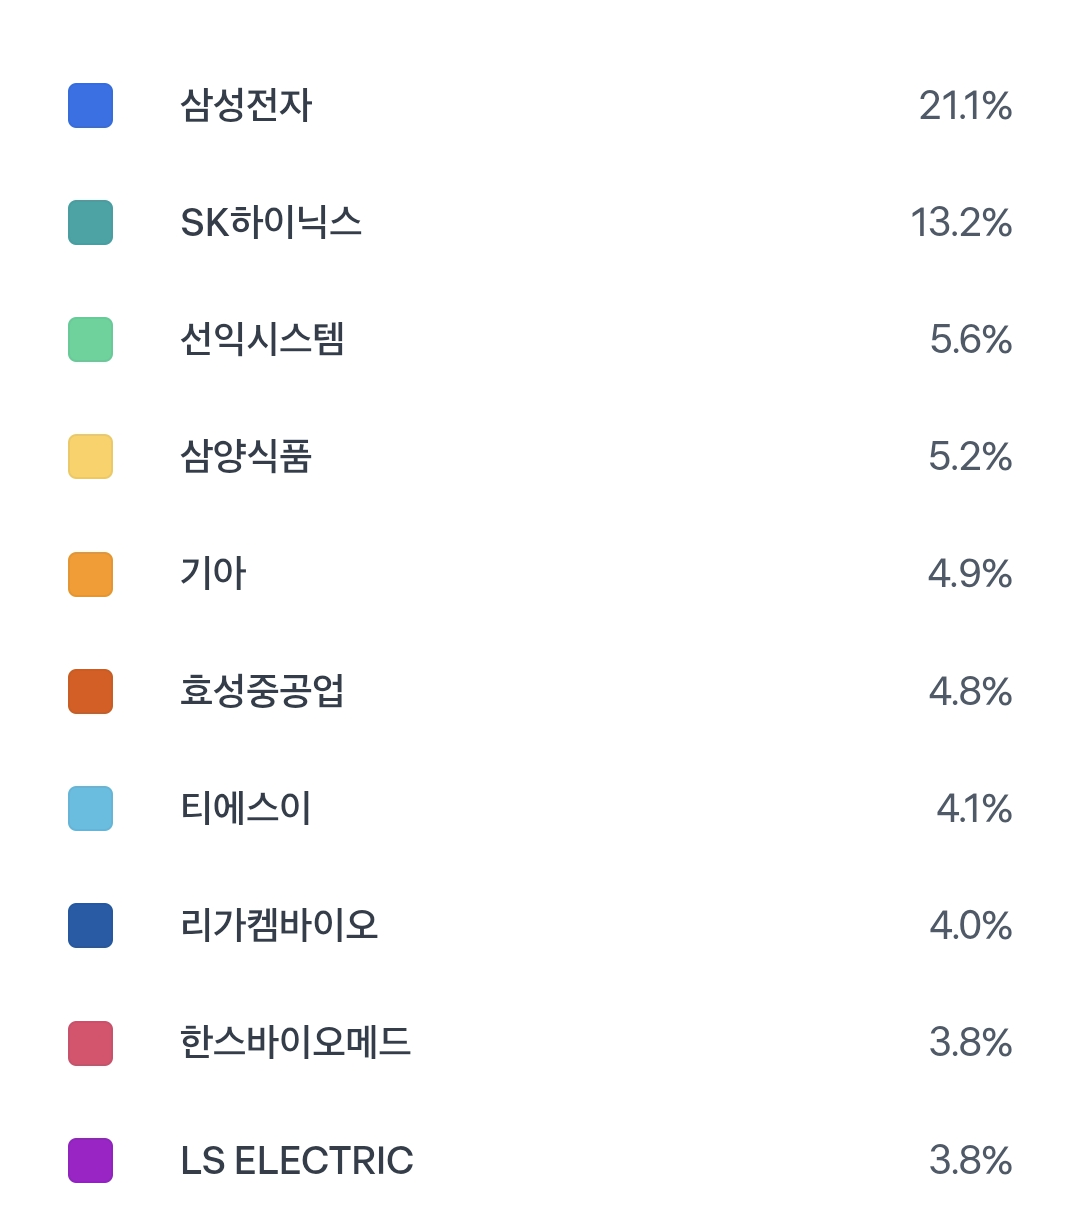Viewport: 1080px width, 1227px height.
Task: Open the 삼성전자 holding entry
Action: tap(246, 106)
